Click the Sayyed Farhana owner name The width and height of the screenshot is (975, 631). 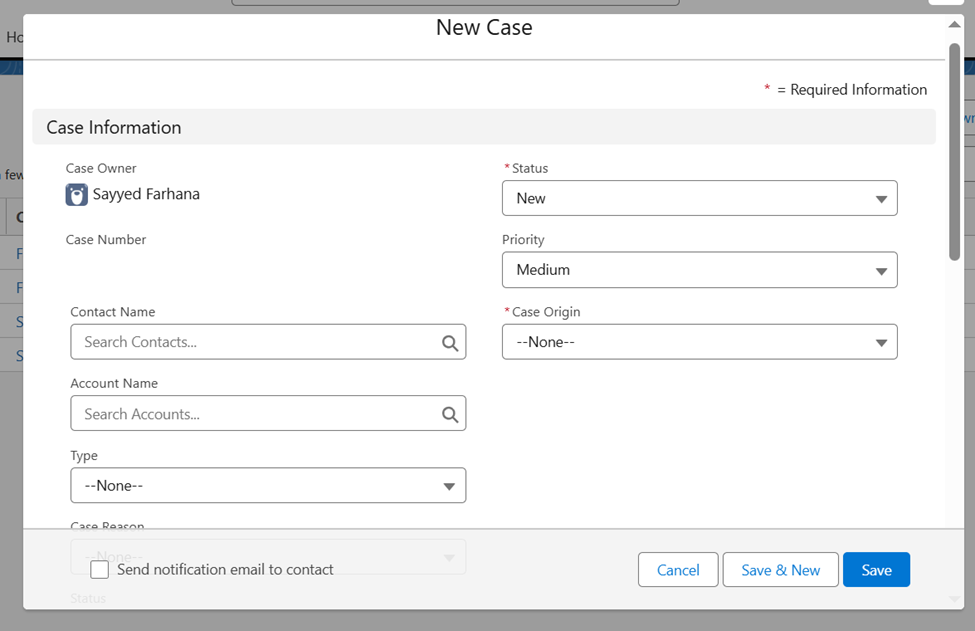146,195
